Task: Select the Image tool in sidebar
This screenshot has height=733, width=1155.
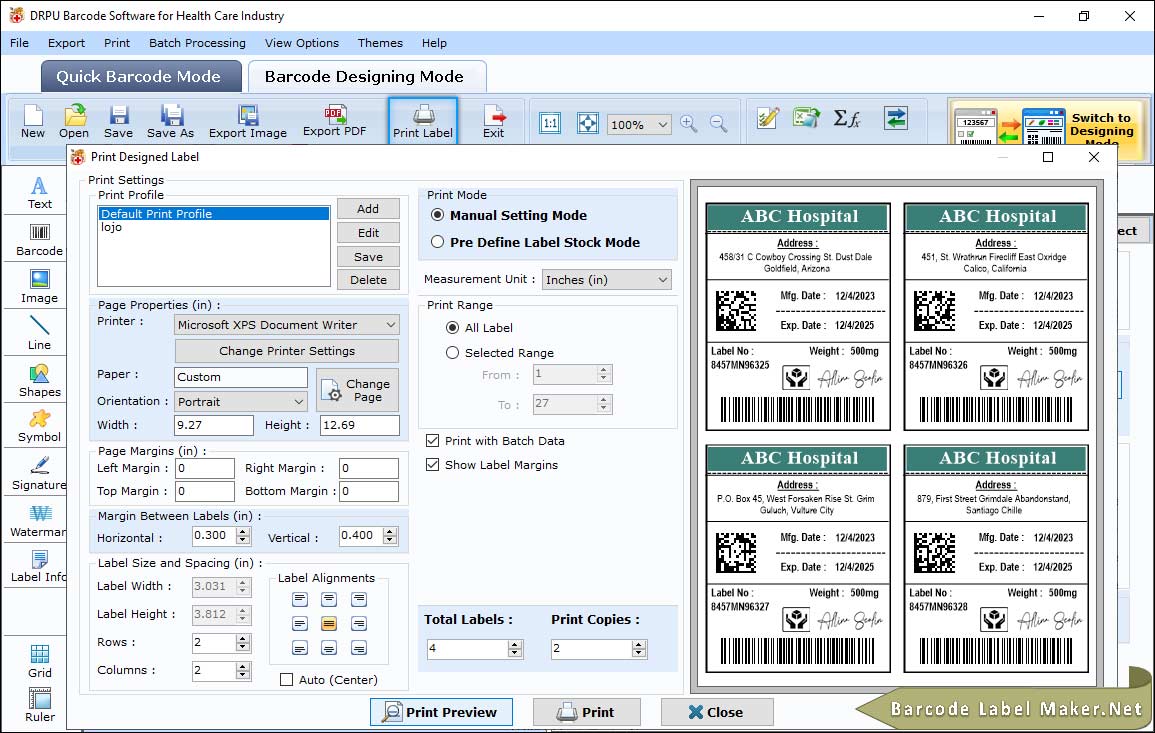Action: pyautogui.click(x=40, y=287)
